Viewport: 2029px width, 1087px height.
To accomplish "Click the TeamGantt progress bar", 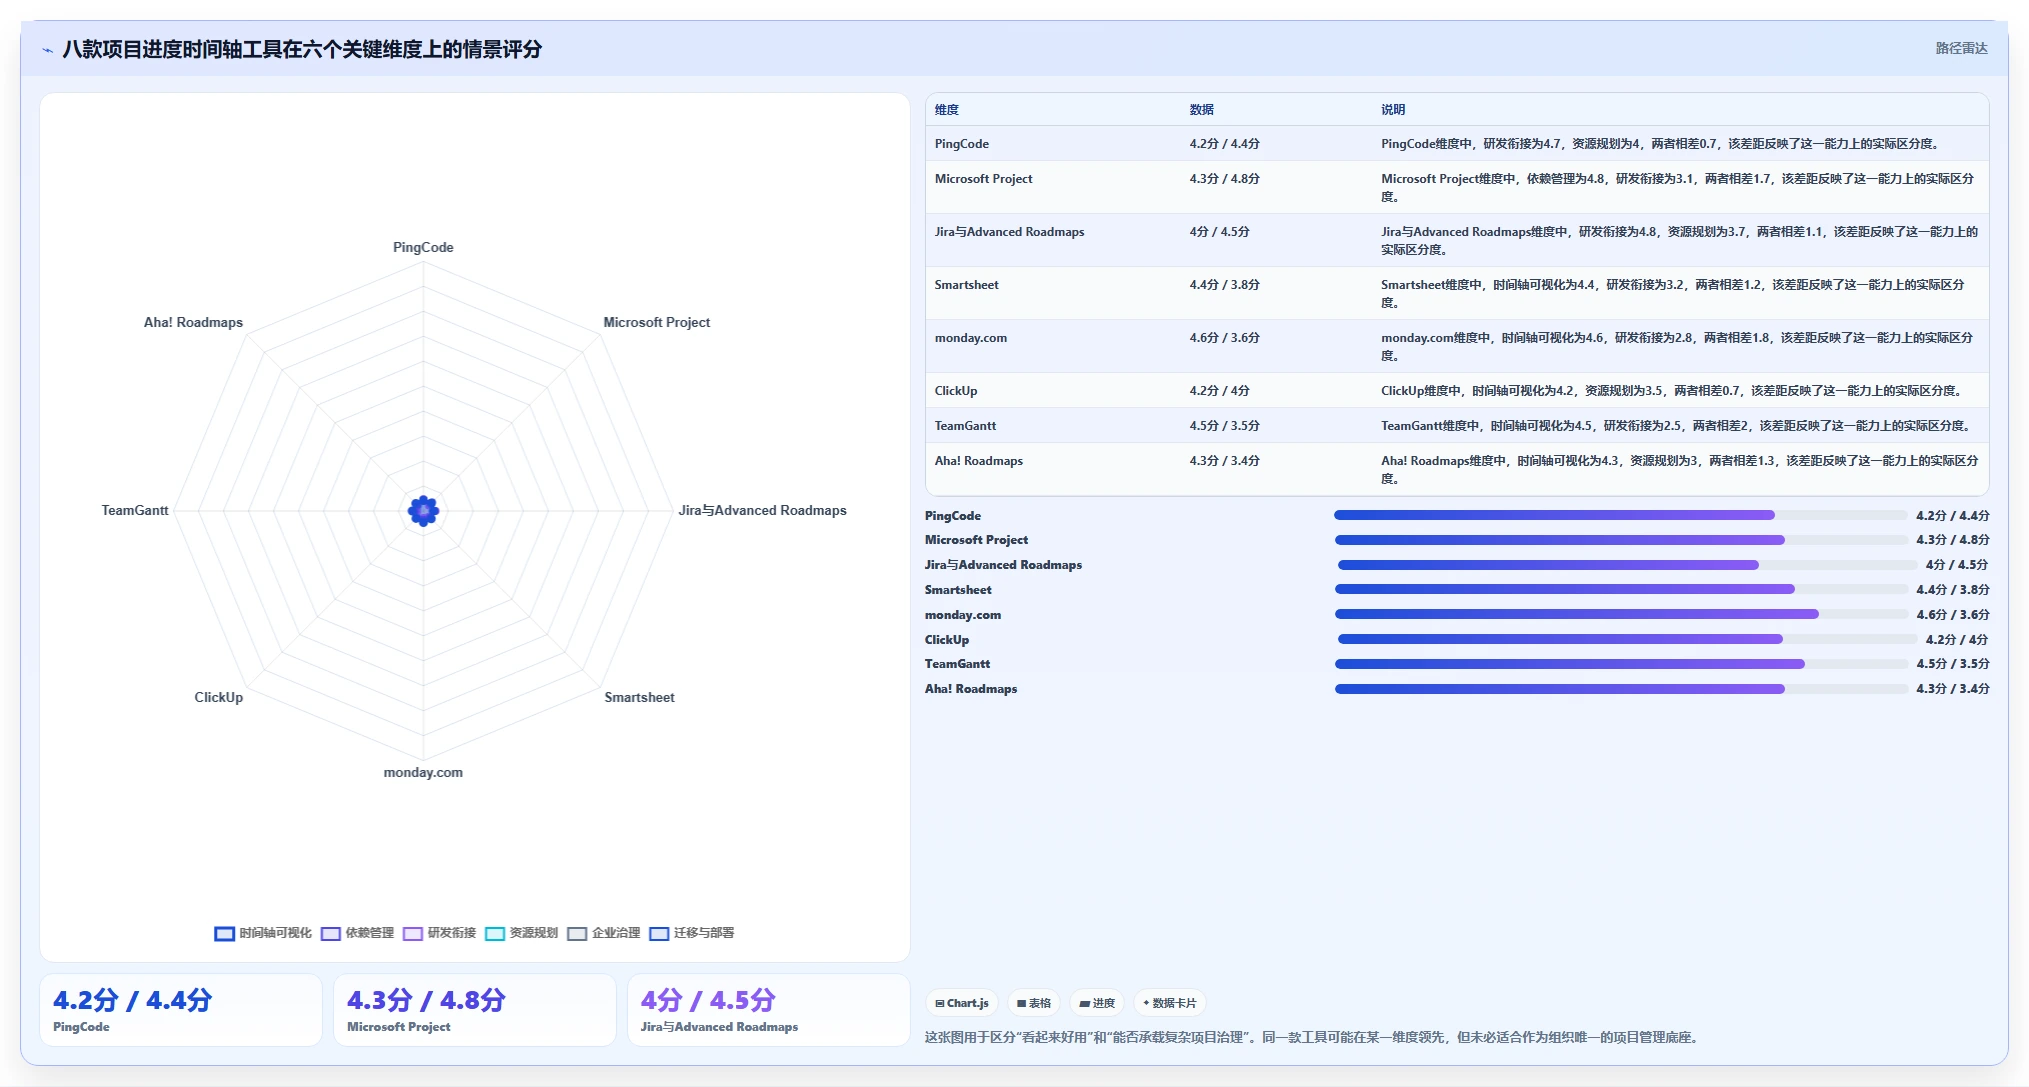I will coord(1621,664).
